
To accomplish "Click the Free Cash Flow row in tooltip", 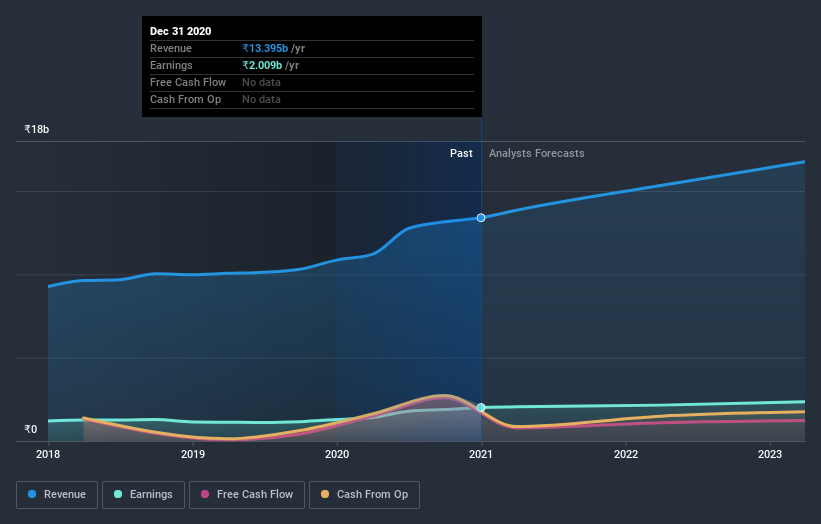I will [x=312, y=83].
